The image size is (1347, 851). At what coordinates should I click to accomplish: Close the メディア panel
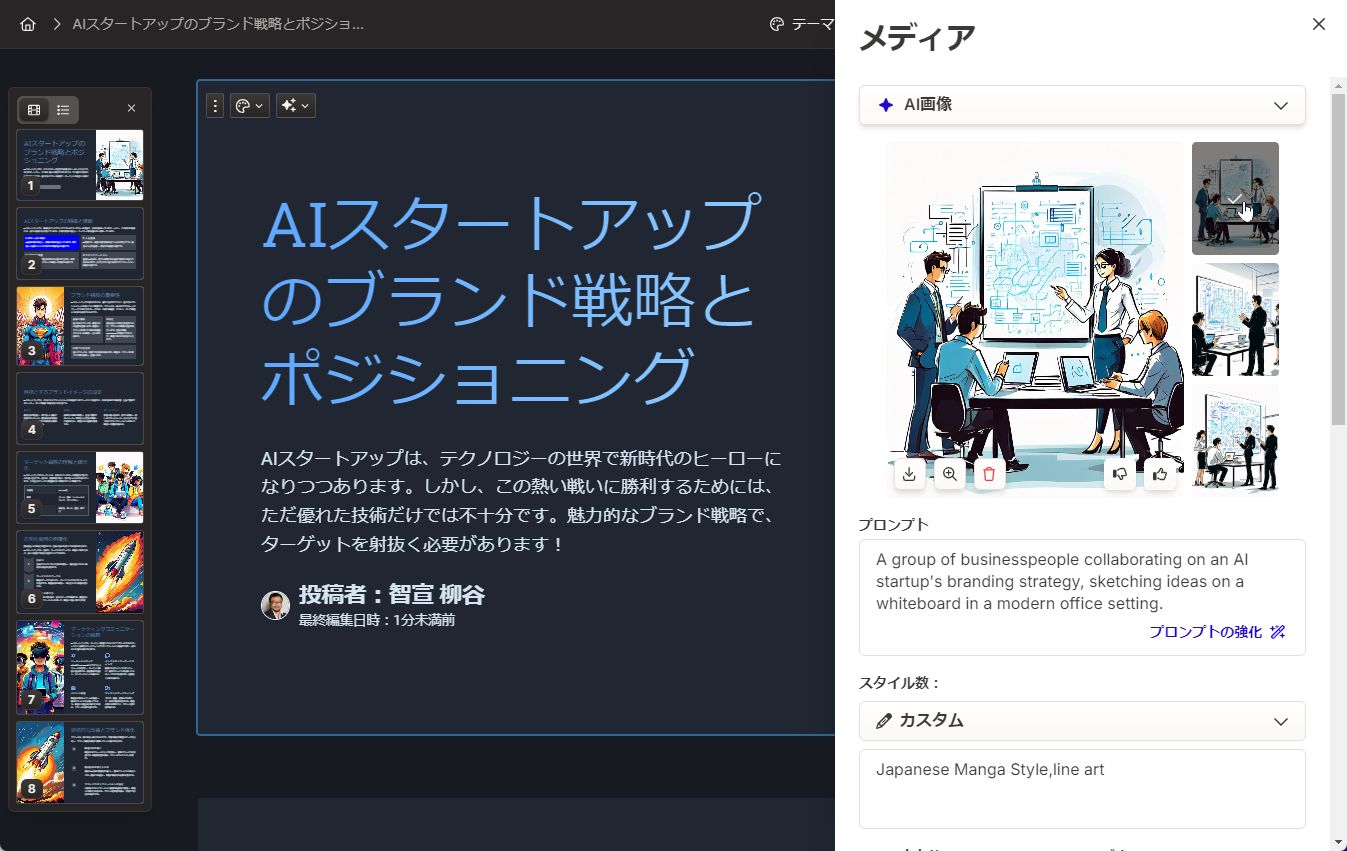(x=1318, y=23)
